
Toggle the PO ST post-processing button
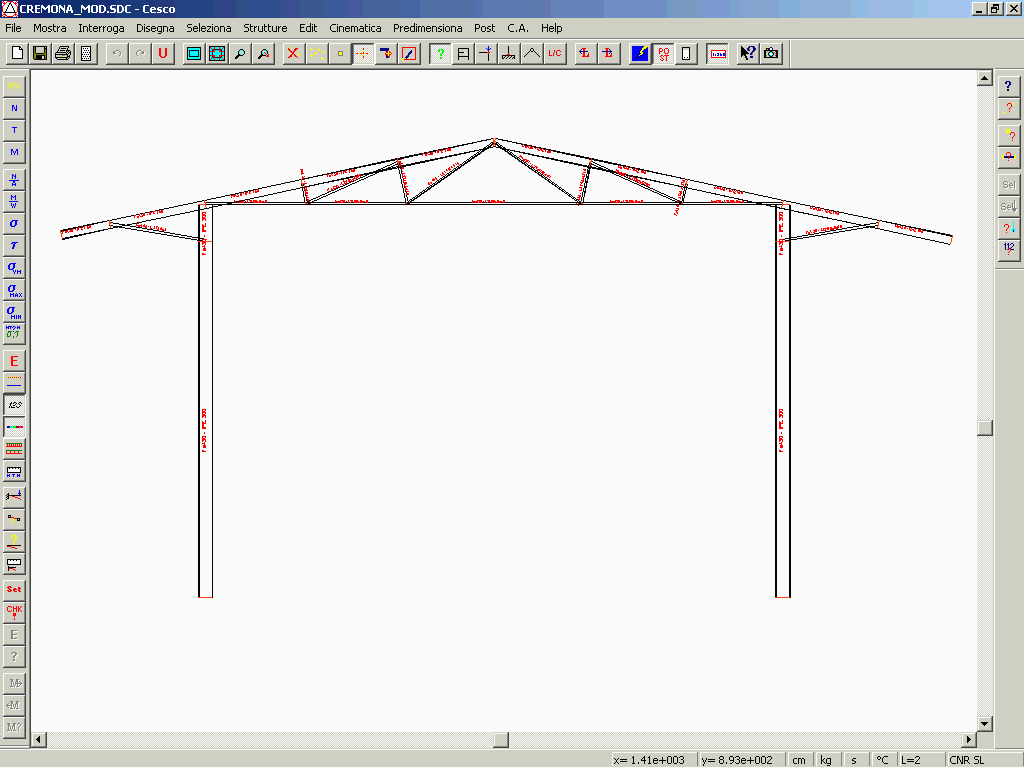coord(664,53)
